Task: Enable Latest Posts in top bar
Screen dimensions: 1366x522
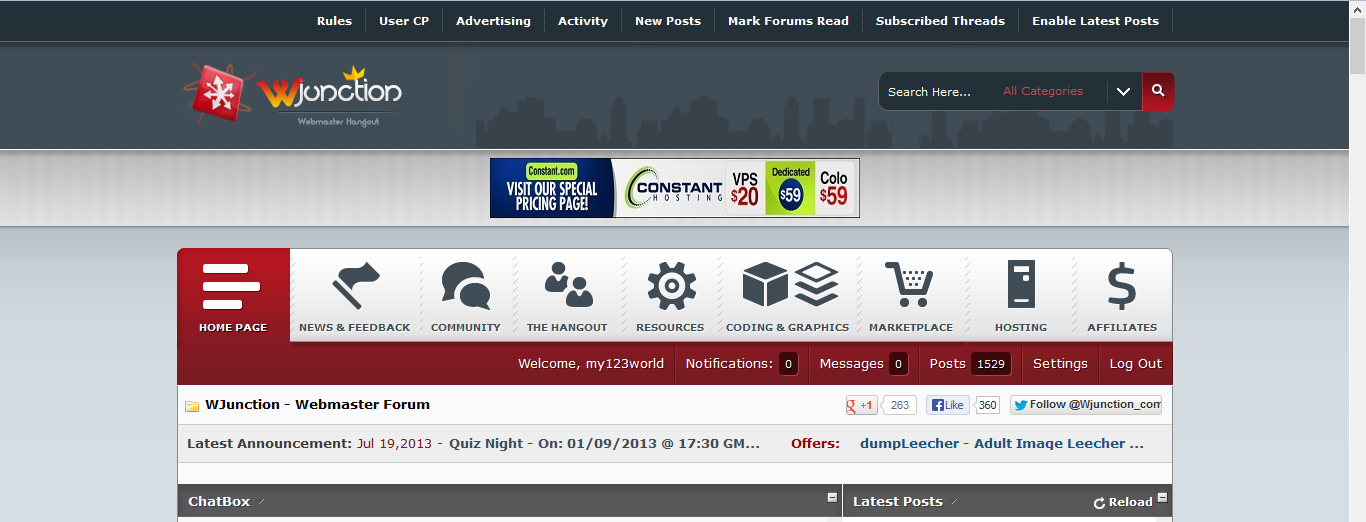Action: click(x=1095, y=21)
